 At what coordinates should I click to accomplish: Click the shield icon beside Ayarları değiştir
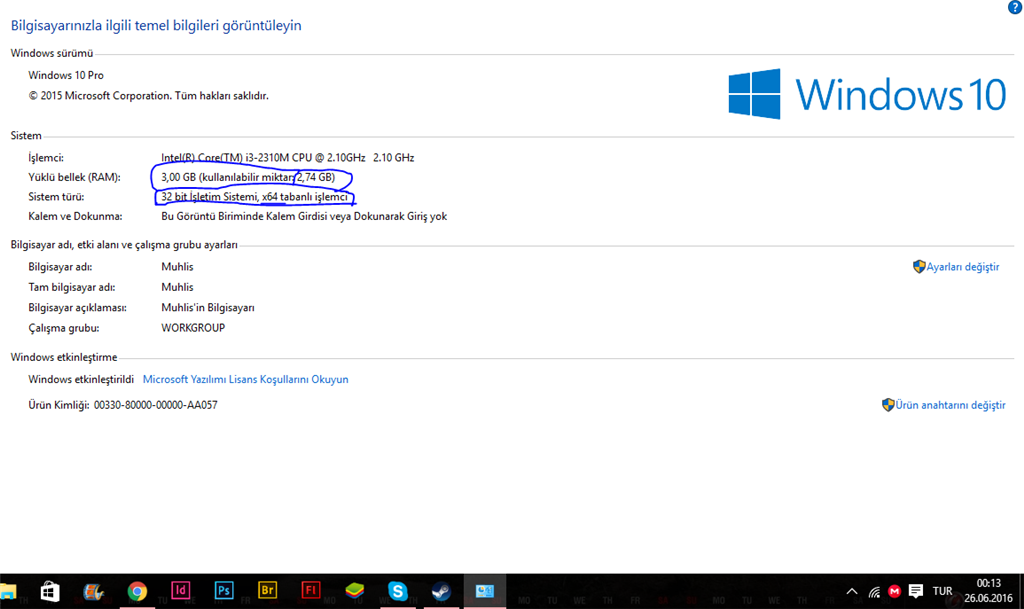(919, 266)
